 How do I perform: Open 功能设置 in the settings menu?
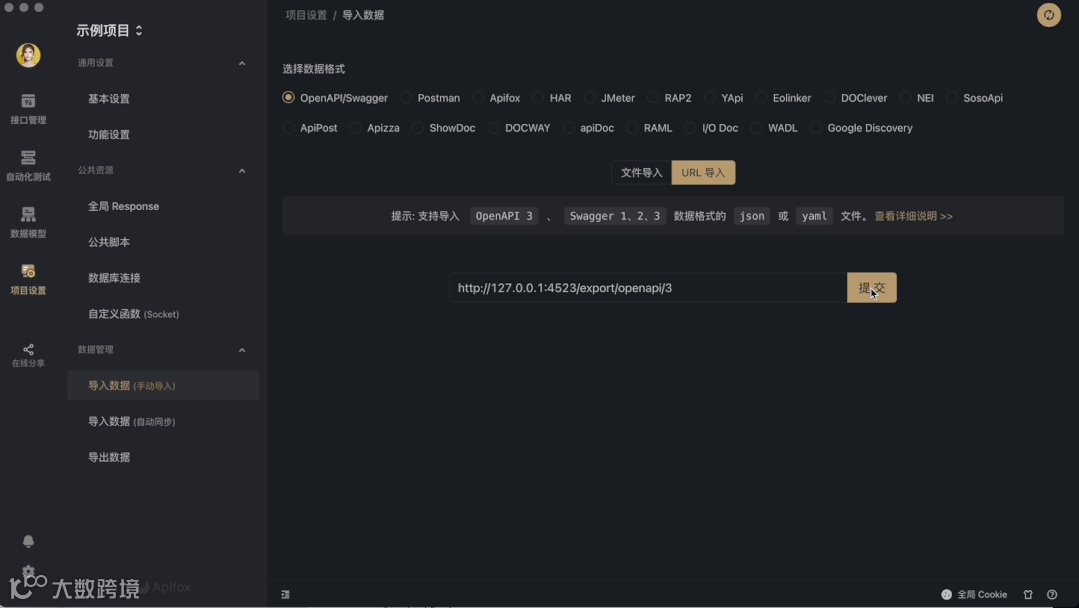(163, 135)
